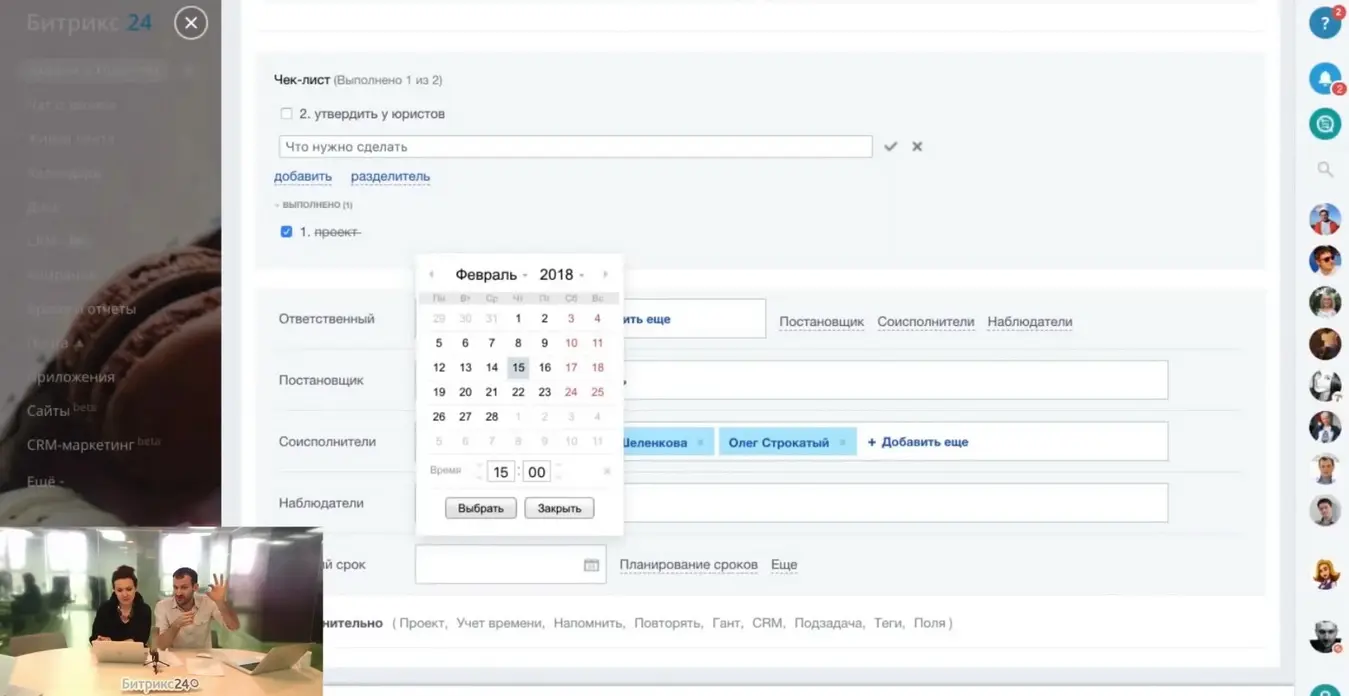Screen dimensions: 1349x696
Task: Open the notifications bell icon
Action: [1324, 78]
